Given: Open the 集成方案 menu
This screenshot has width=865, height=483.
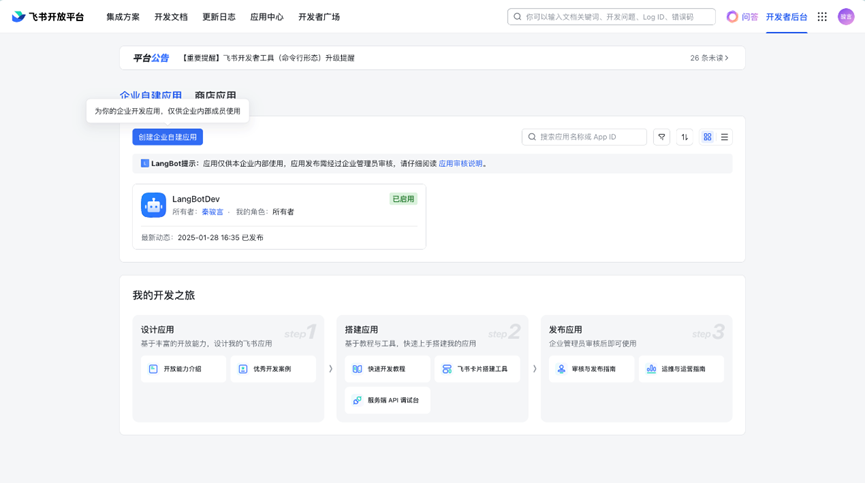Looking at the screenshot, I should pyautogui.click(x=122, y=17).
